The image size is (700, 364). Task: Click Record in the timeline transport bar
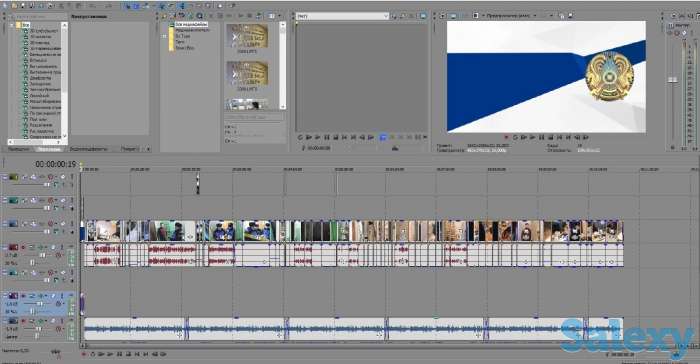coord(84,354)
